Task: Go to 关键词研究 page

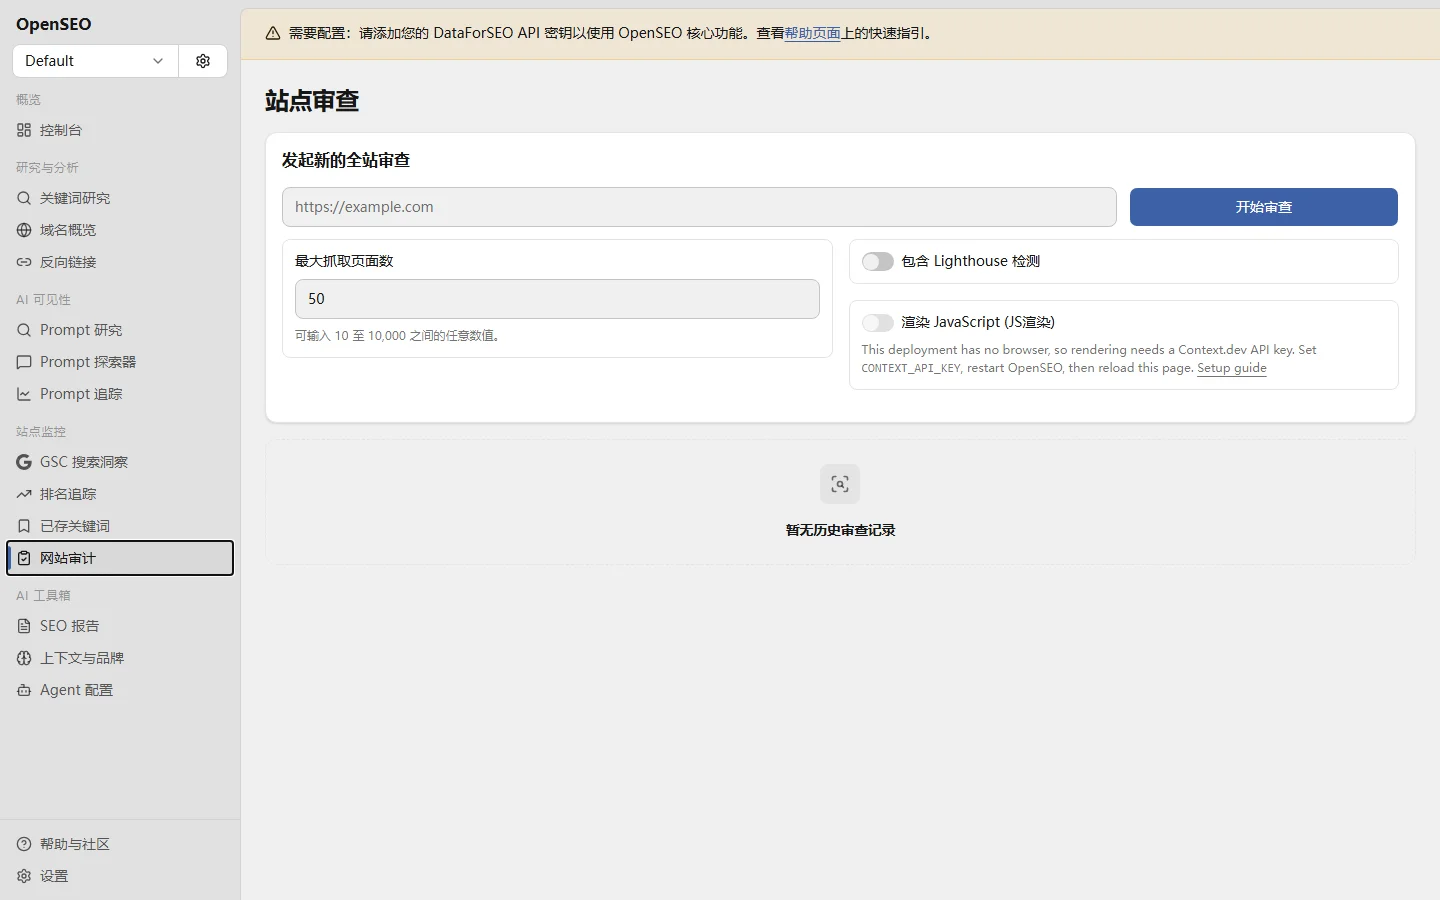Action: (120, 198)
